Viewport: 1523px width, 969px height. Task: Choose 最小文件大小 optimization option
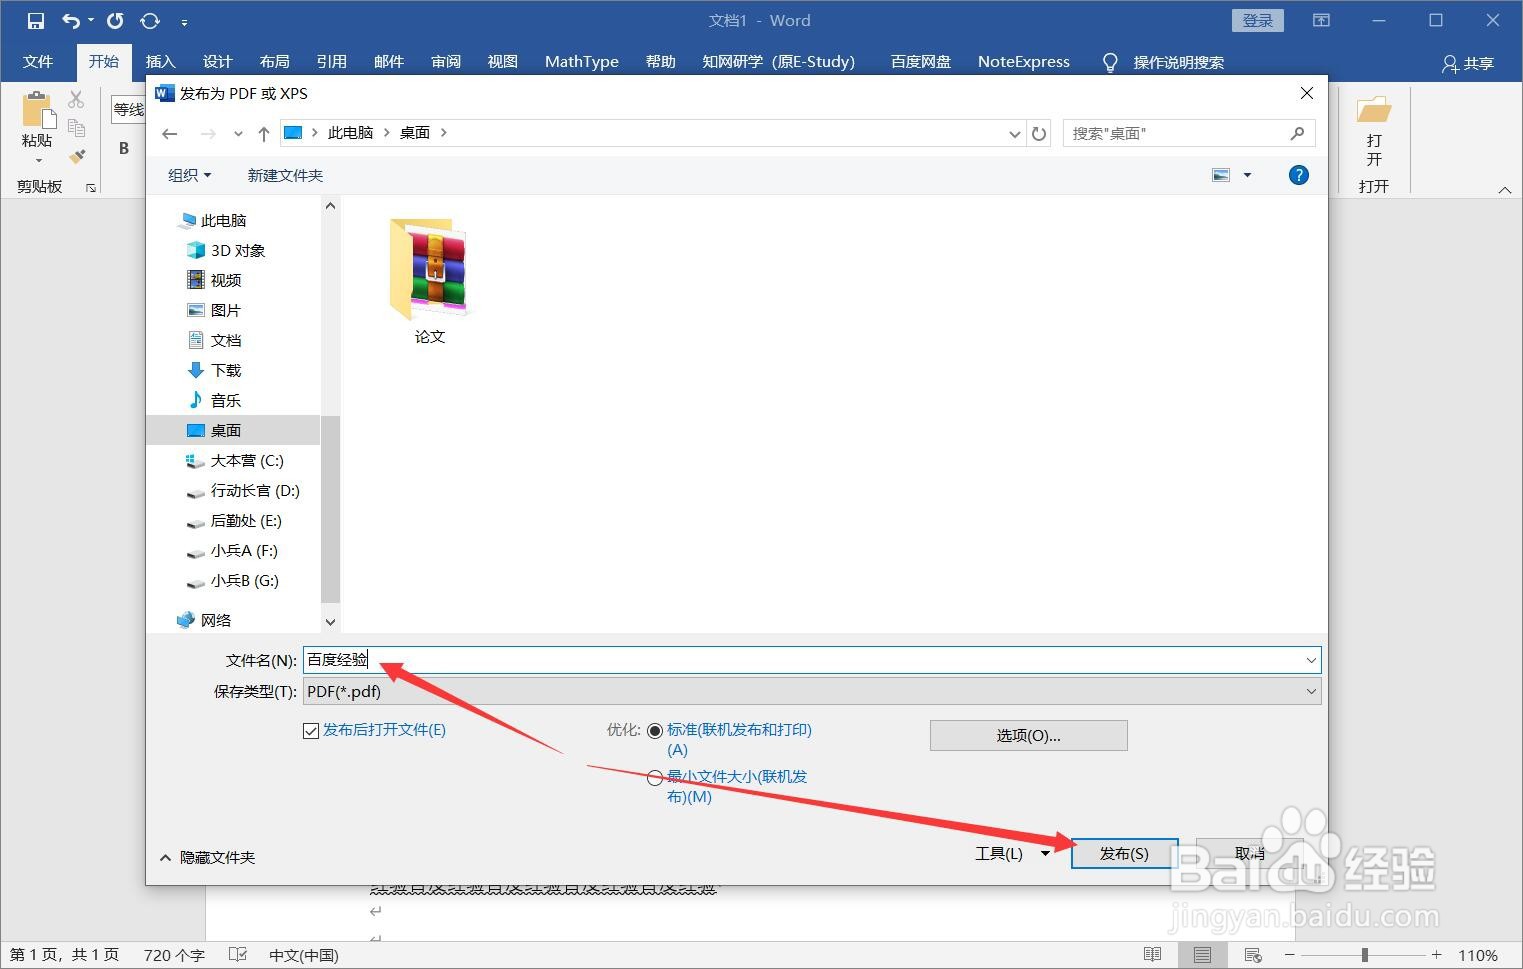tap(655, 777)
